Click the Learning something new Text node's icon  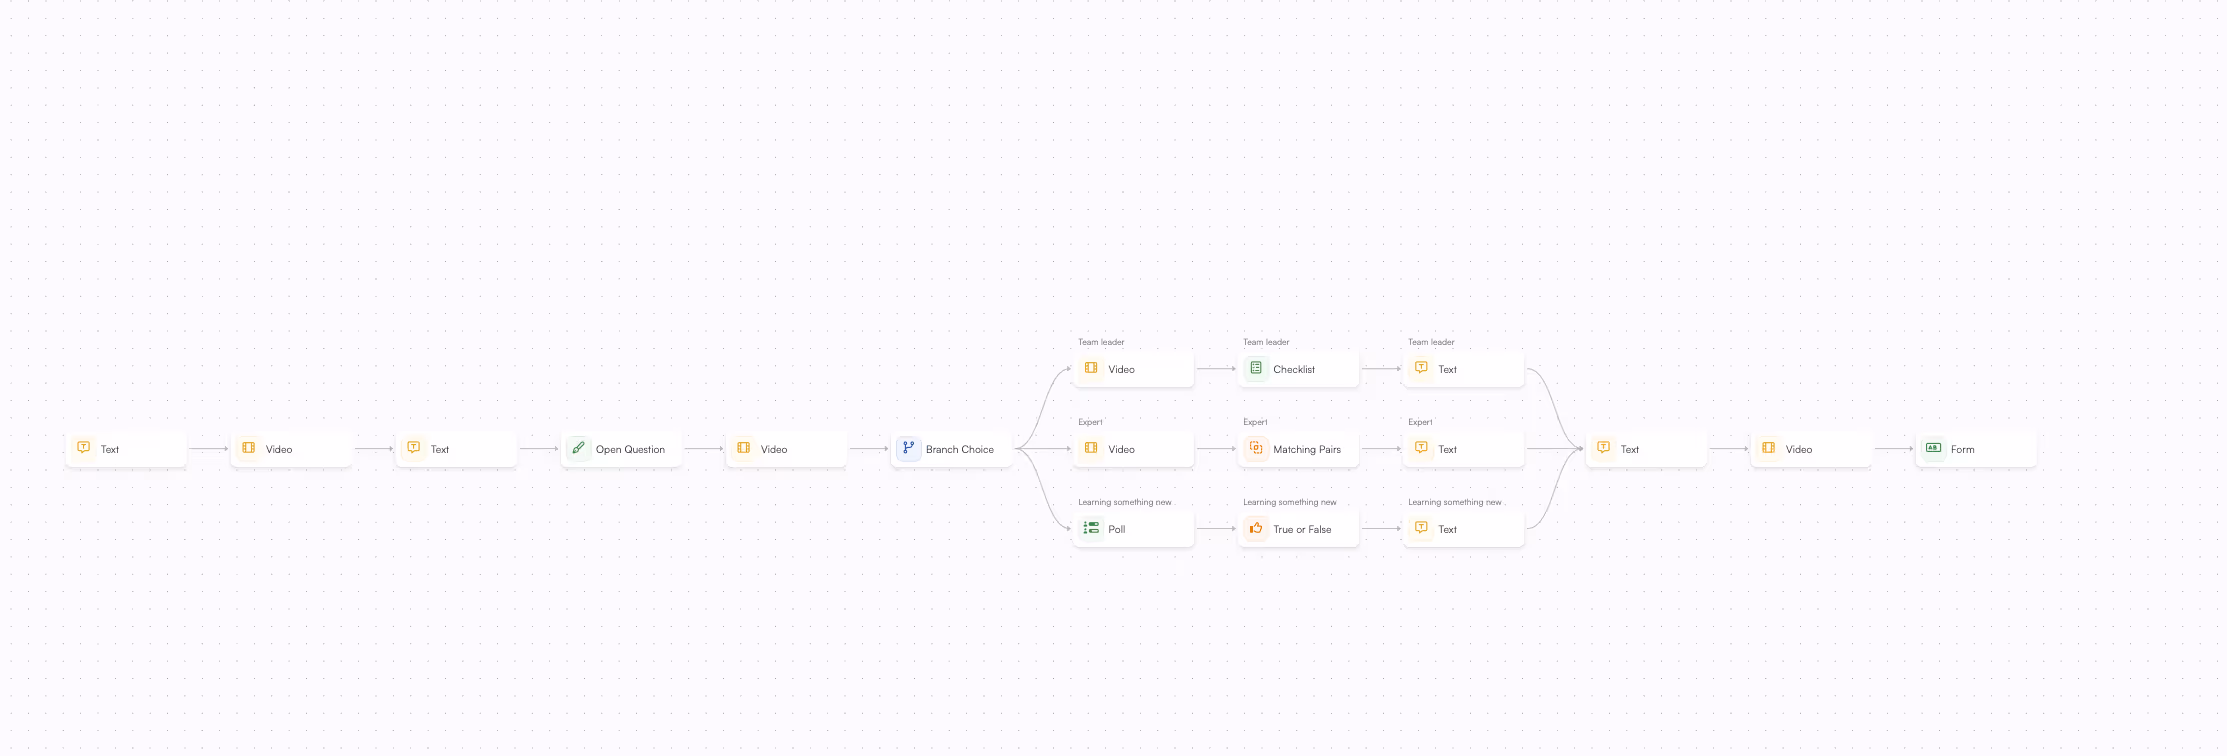pos(1421,528)
